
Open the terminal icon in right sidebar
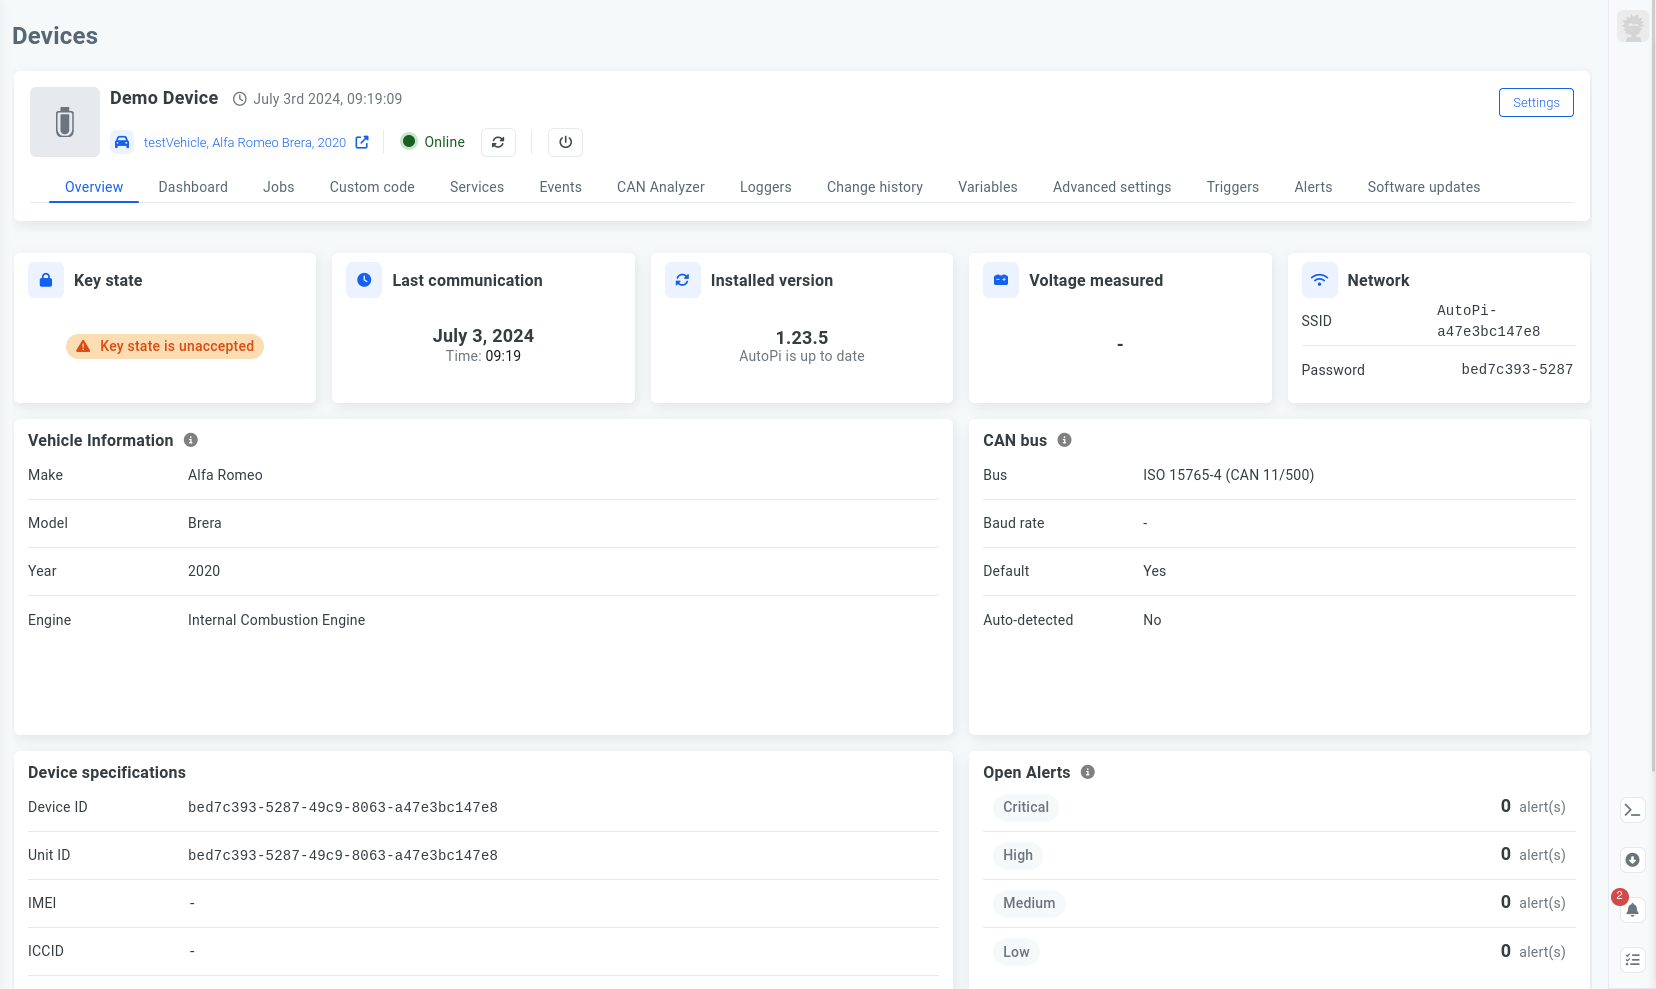pos(1633,810)
